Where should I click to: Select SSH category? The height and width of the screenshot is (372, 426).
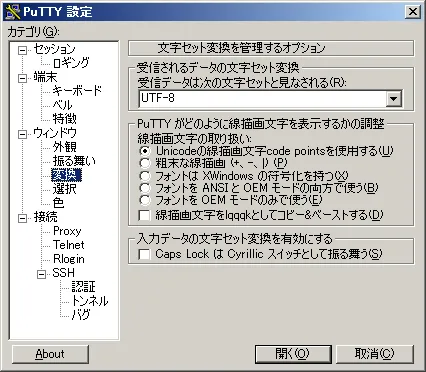pyautogui.click(x=63, y=273)
